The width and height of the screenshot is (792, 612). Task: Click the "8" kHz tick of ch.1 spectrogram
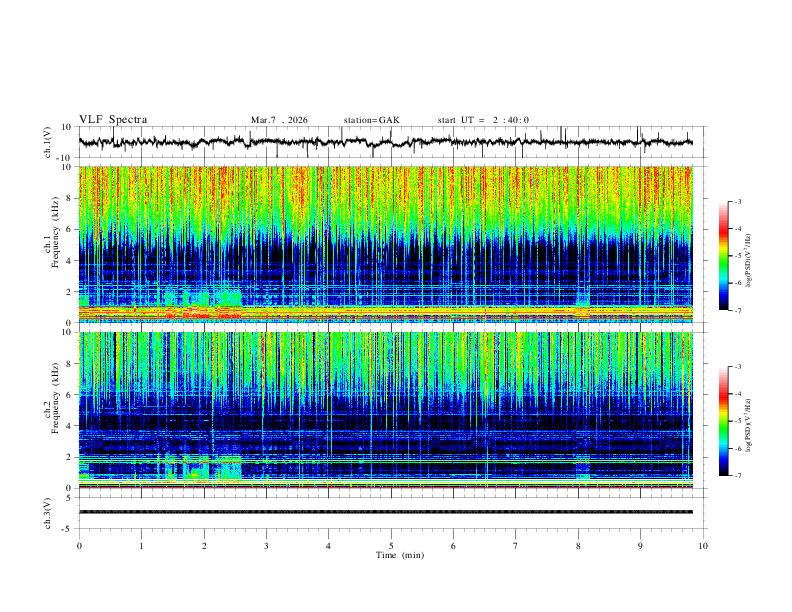[x=70, y=198]
